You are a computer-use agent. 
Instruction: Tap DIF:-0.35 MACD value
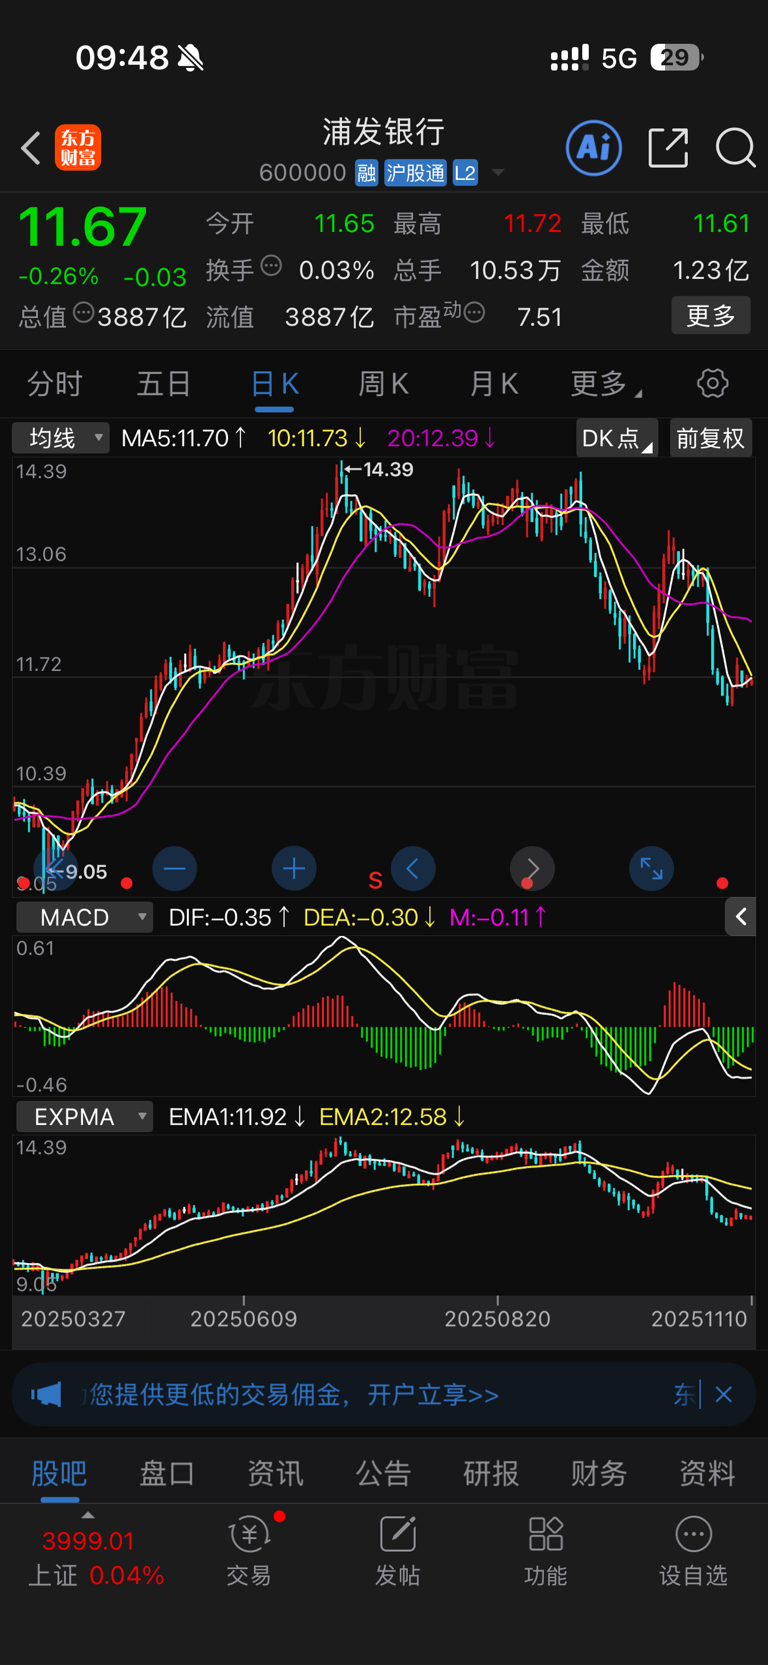(x=229, y=917)
